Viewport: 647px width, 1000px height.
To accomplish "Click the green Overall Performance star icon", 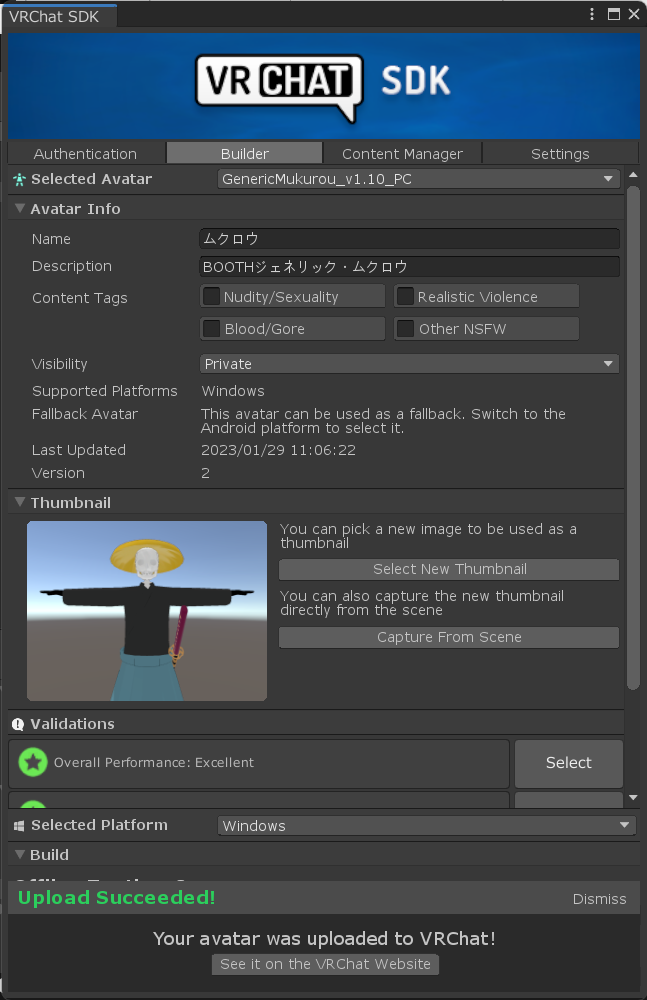I will (33, 762).
